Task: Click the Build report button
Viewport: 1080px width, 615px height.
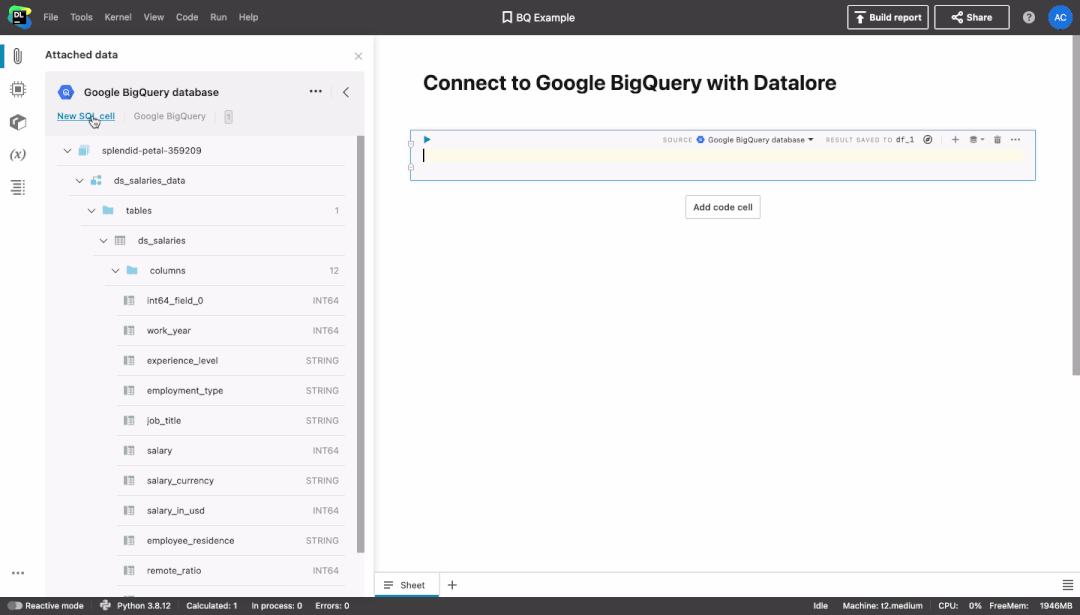Action: point(888,17)
